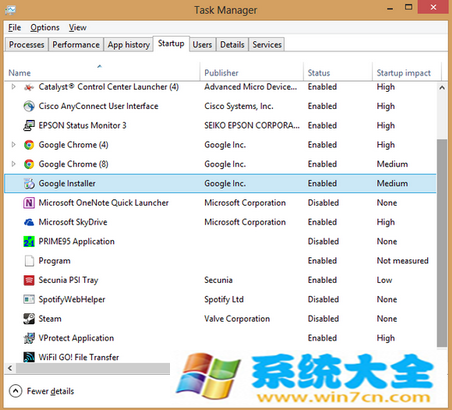Collapse view with Fewer details arrow icon
452x410 pixels.
pyautogui.click(x=15, y=391)
